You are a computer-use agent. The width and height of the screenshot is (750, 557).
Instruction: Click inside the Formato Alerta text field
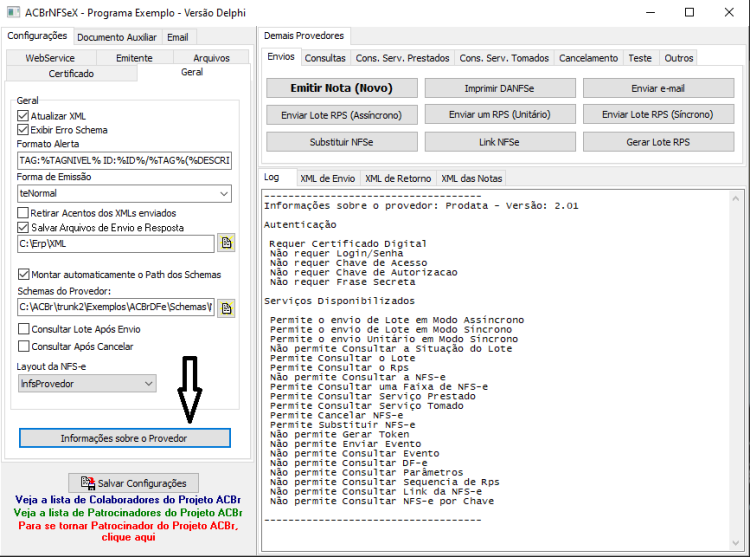pyautogui.click(x=124, y=161)
